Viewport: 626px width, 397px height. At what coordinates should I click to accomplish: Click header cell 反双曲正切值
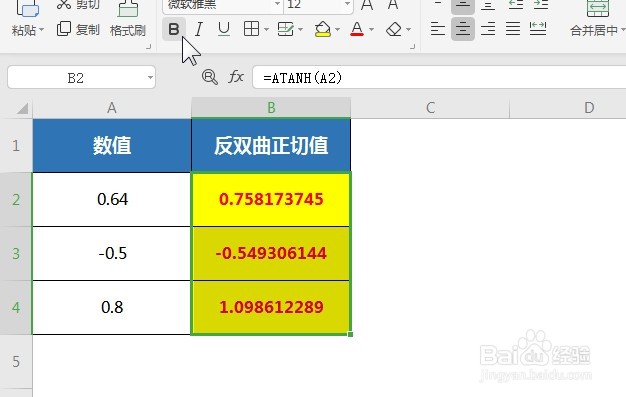(271, 145)
